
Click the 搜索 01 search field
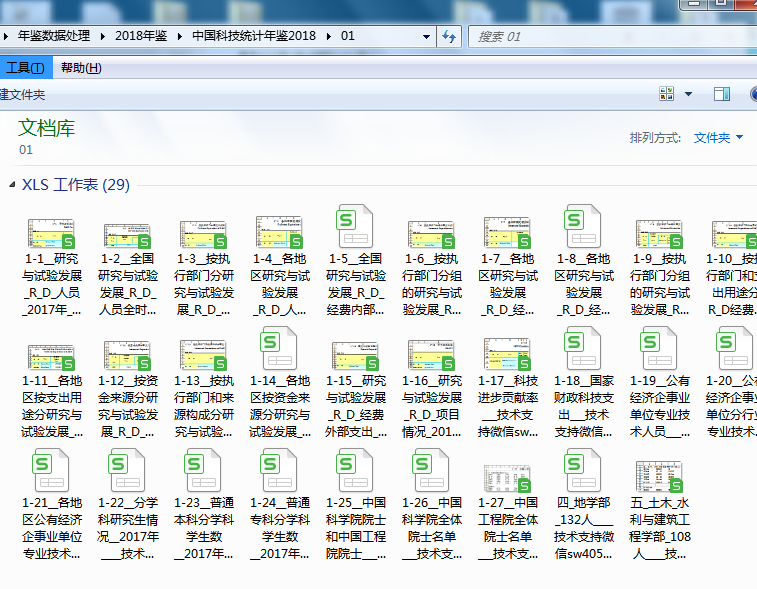pyautogui.click(x=612, y=37)
